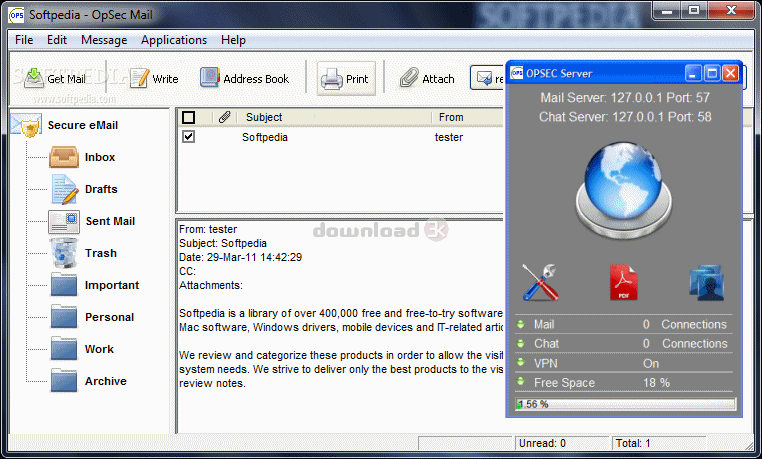Click the Date: 29-Mar-11 line
The image size is (762, 459).
point(241,257)
